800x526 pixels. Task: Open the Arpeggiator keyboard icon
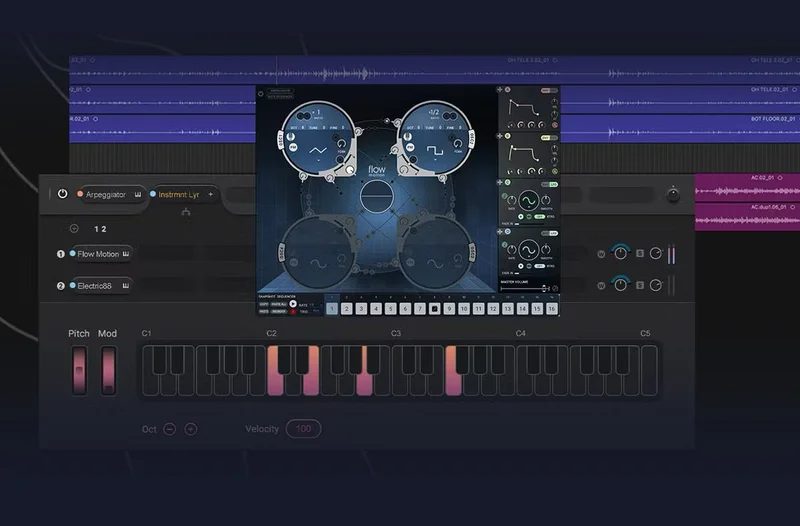click(138, 194)
